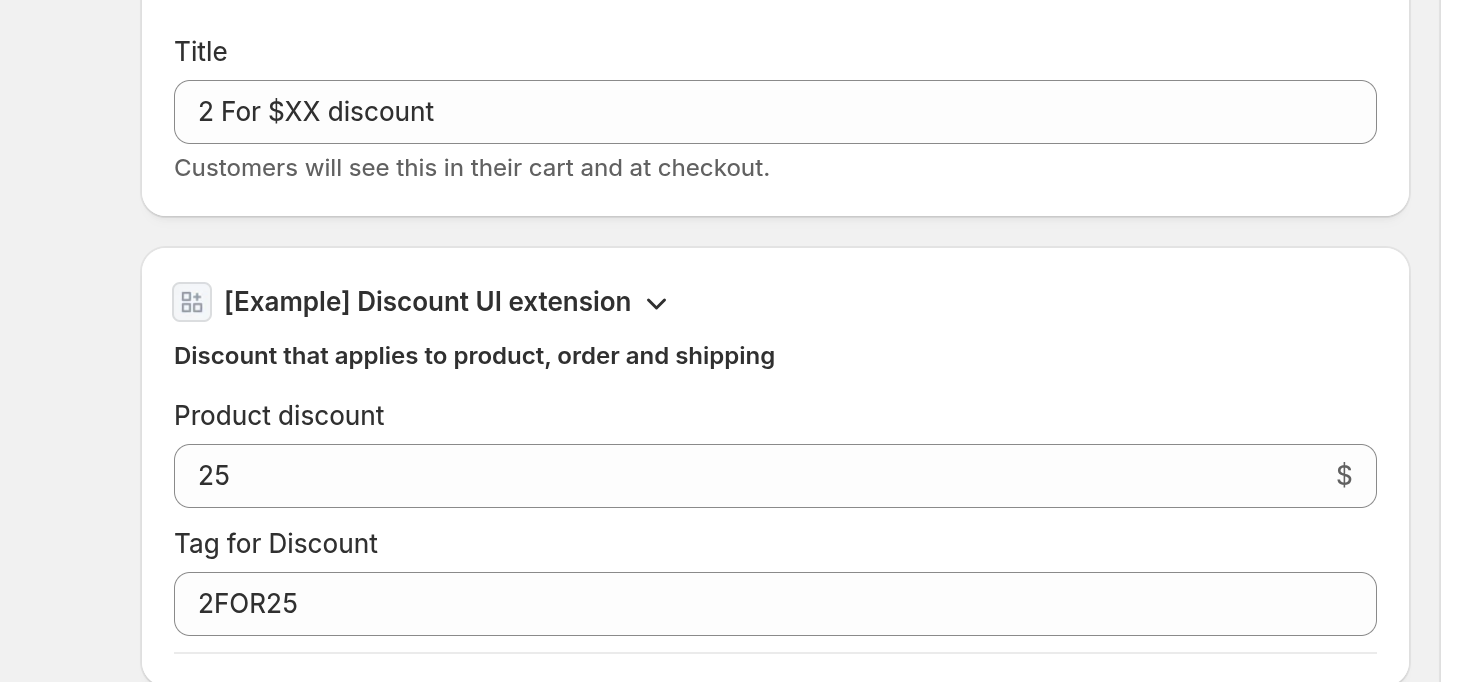Click the vertical border right of cards
1472x682 pixels.
click(1440, 340)
